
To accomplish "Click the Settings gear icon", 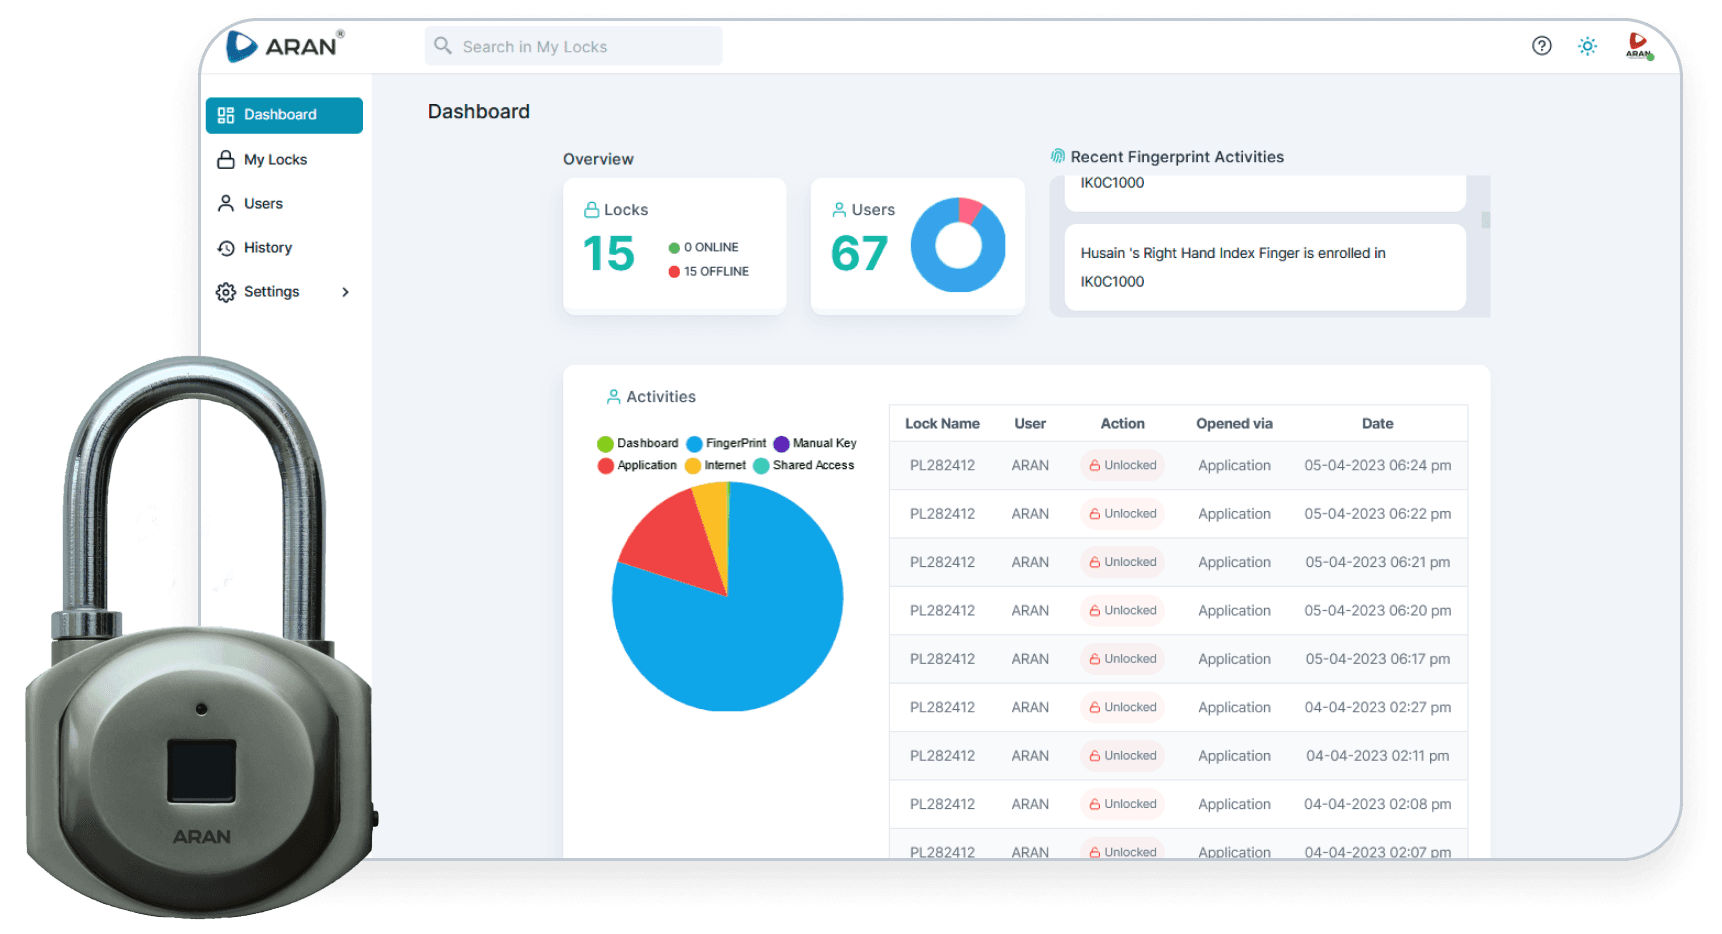I will point(226,292).
